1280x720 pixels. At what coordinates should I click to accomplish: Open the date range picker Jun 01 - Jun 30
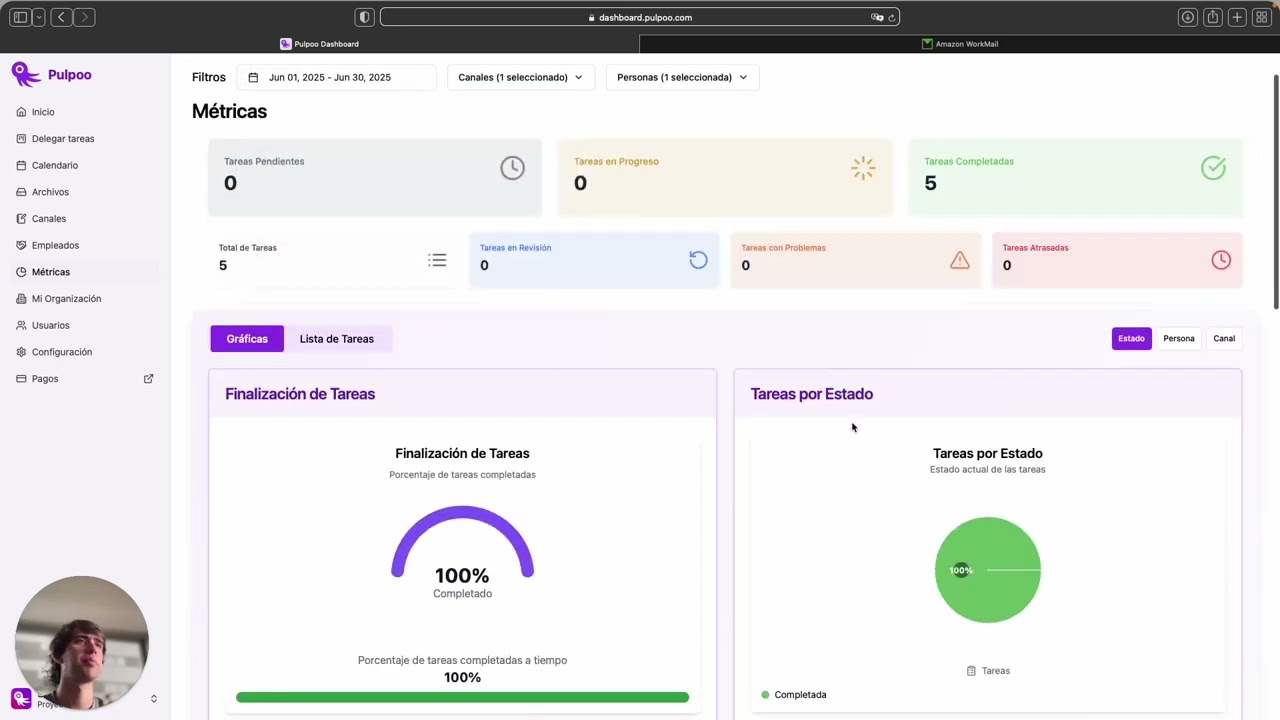pyautogui.click(x=336, y=77)
